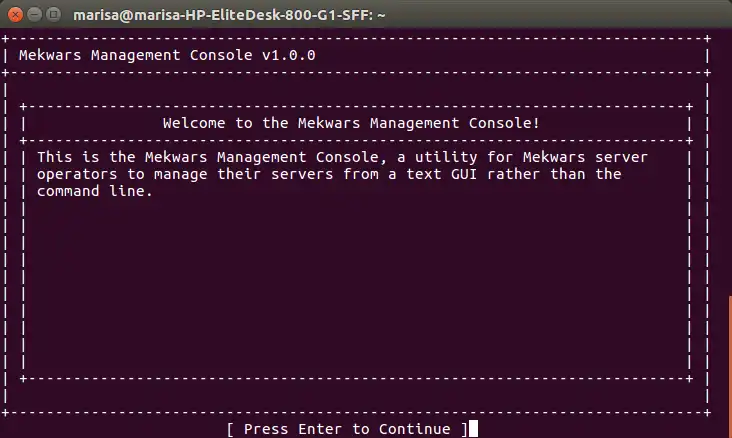This screenshot has width=732, height=438.
Task: Click the opening bracket before Press Enter
Action: [230, 429]
